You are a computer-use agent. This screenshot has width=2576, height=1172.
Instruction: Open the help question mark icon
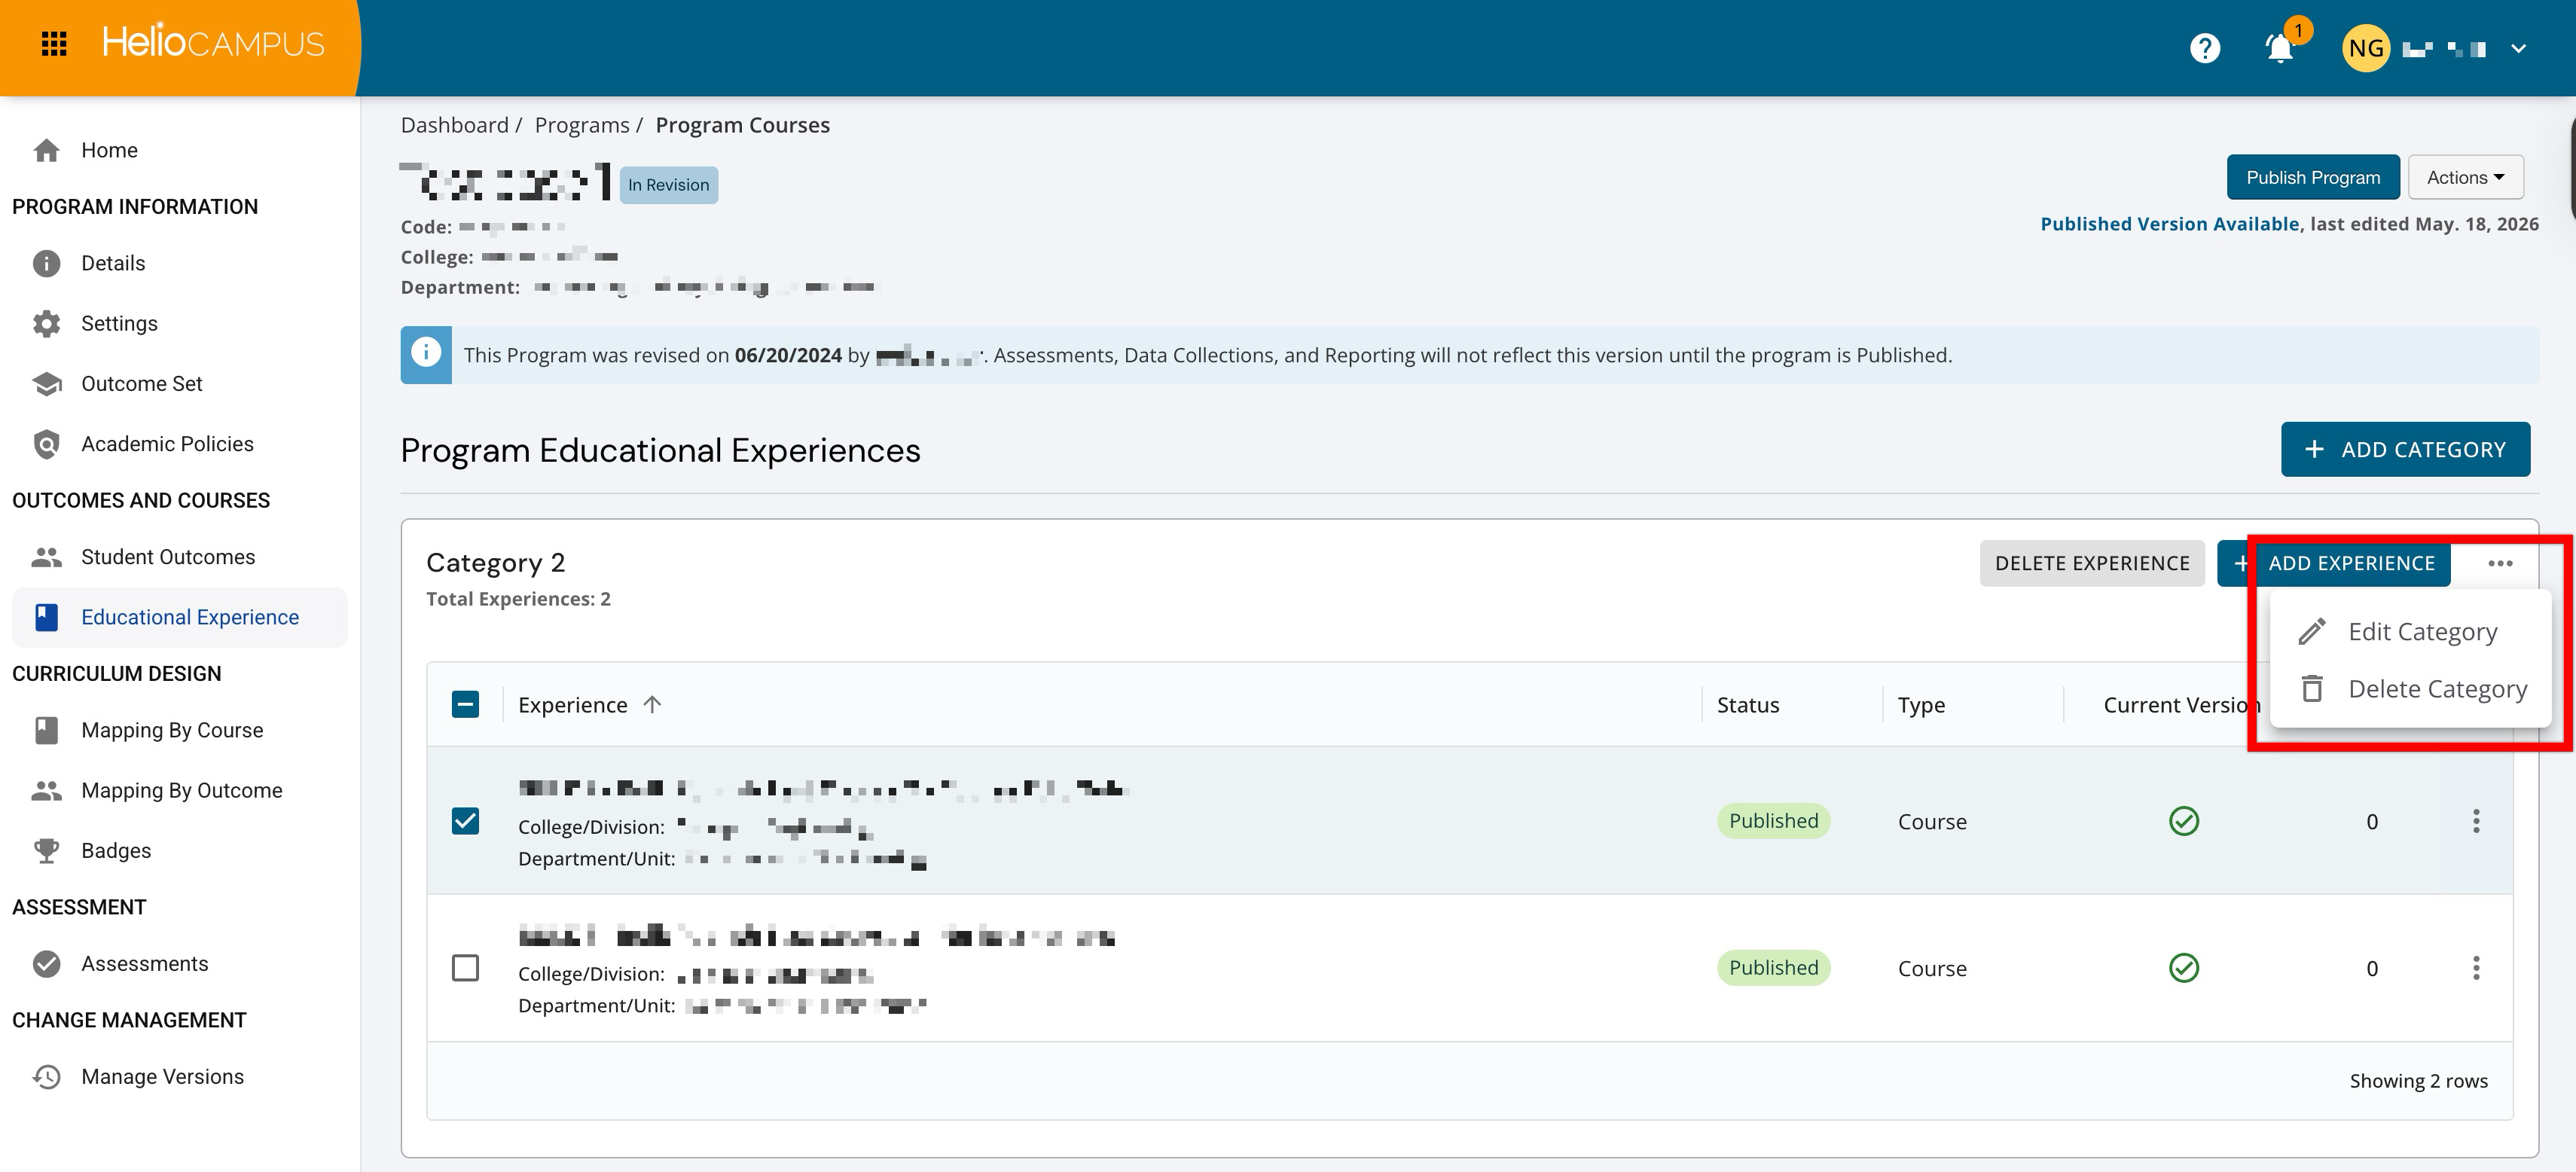pos(2204,48)
